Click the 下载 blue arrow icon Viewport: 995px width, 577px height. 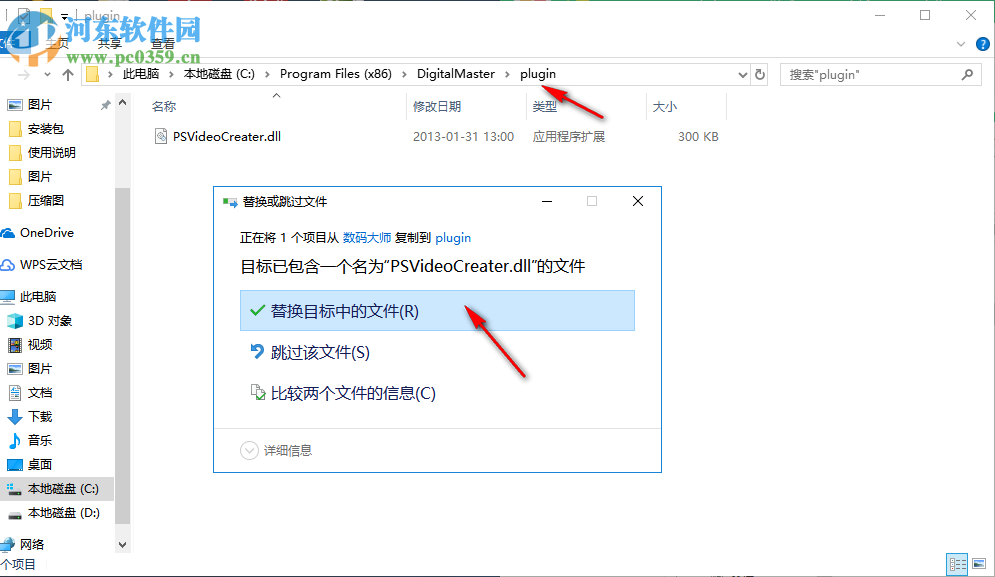pyautogui.click(x=15, y=416)
